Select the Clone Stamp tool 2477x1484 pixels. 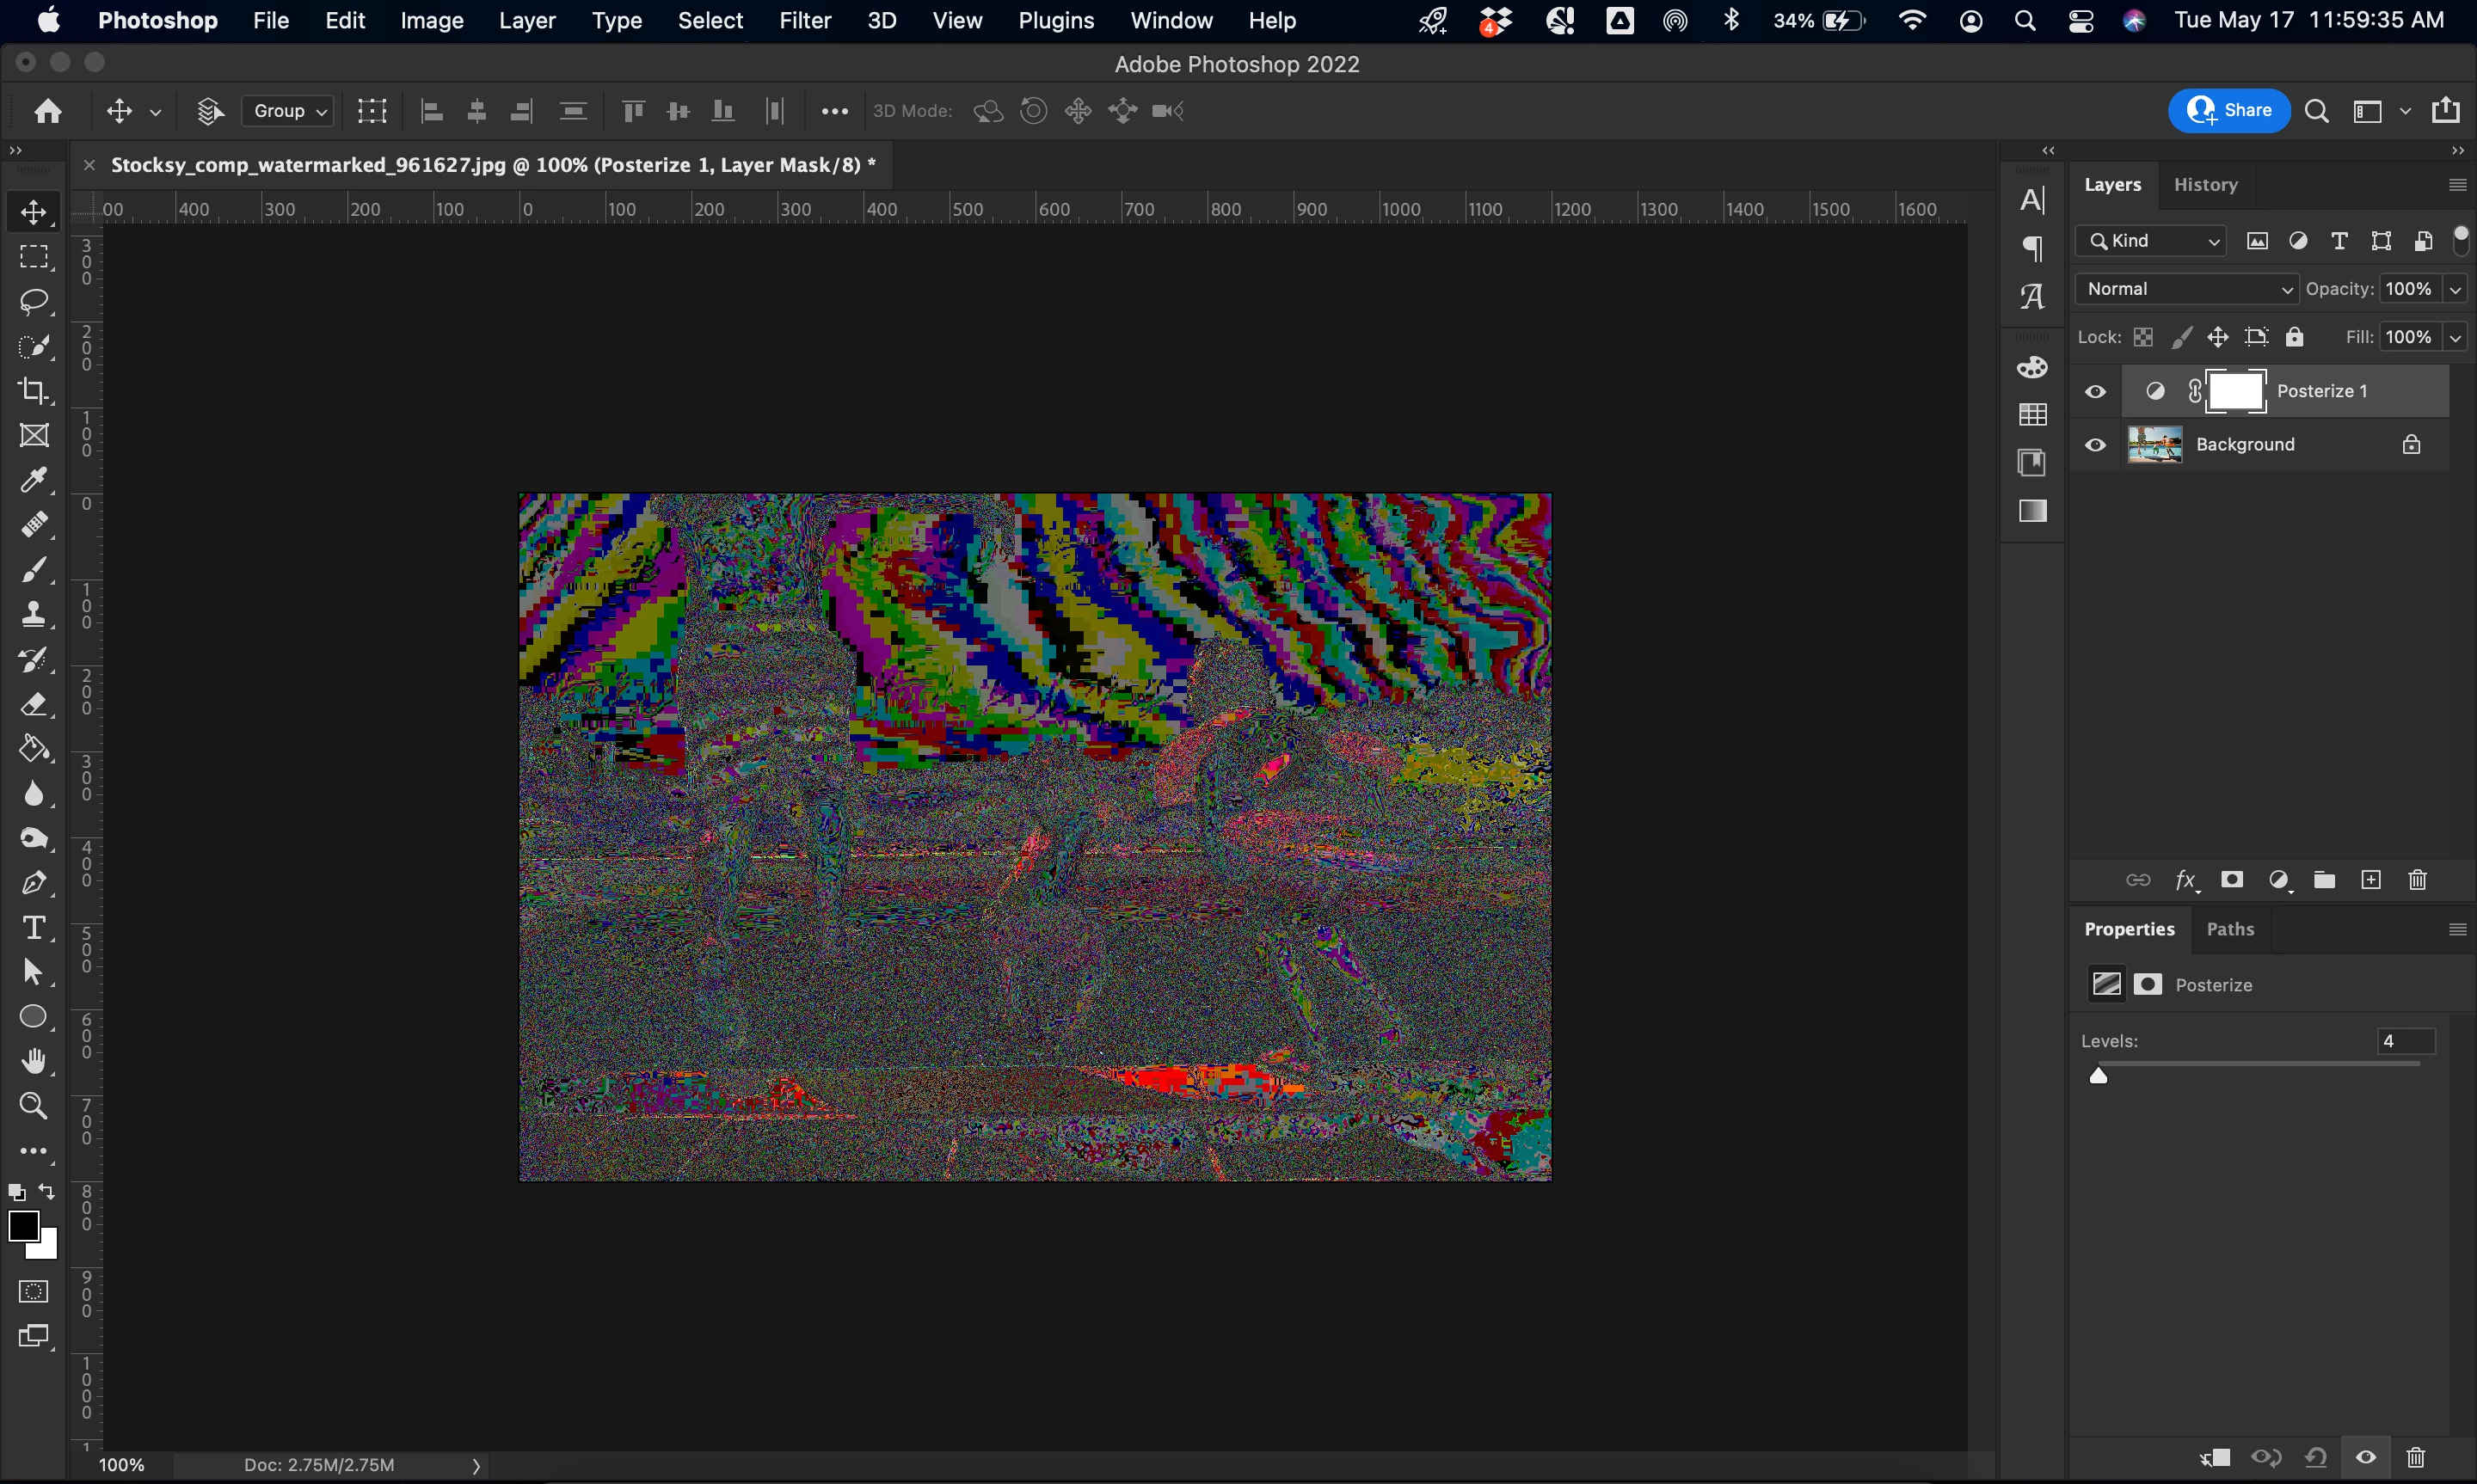(33, 614)
